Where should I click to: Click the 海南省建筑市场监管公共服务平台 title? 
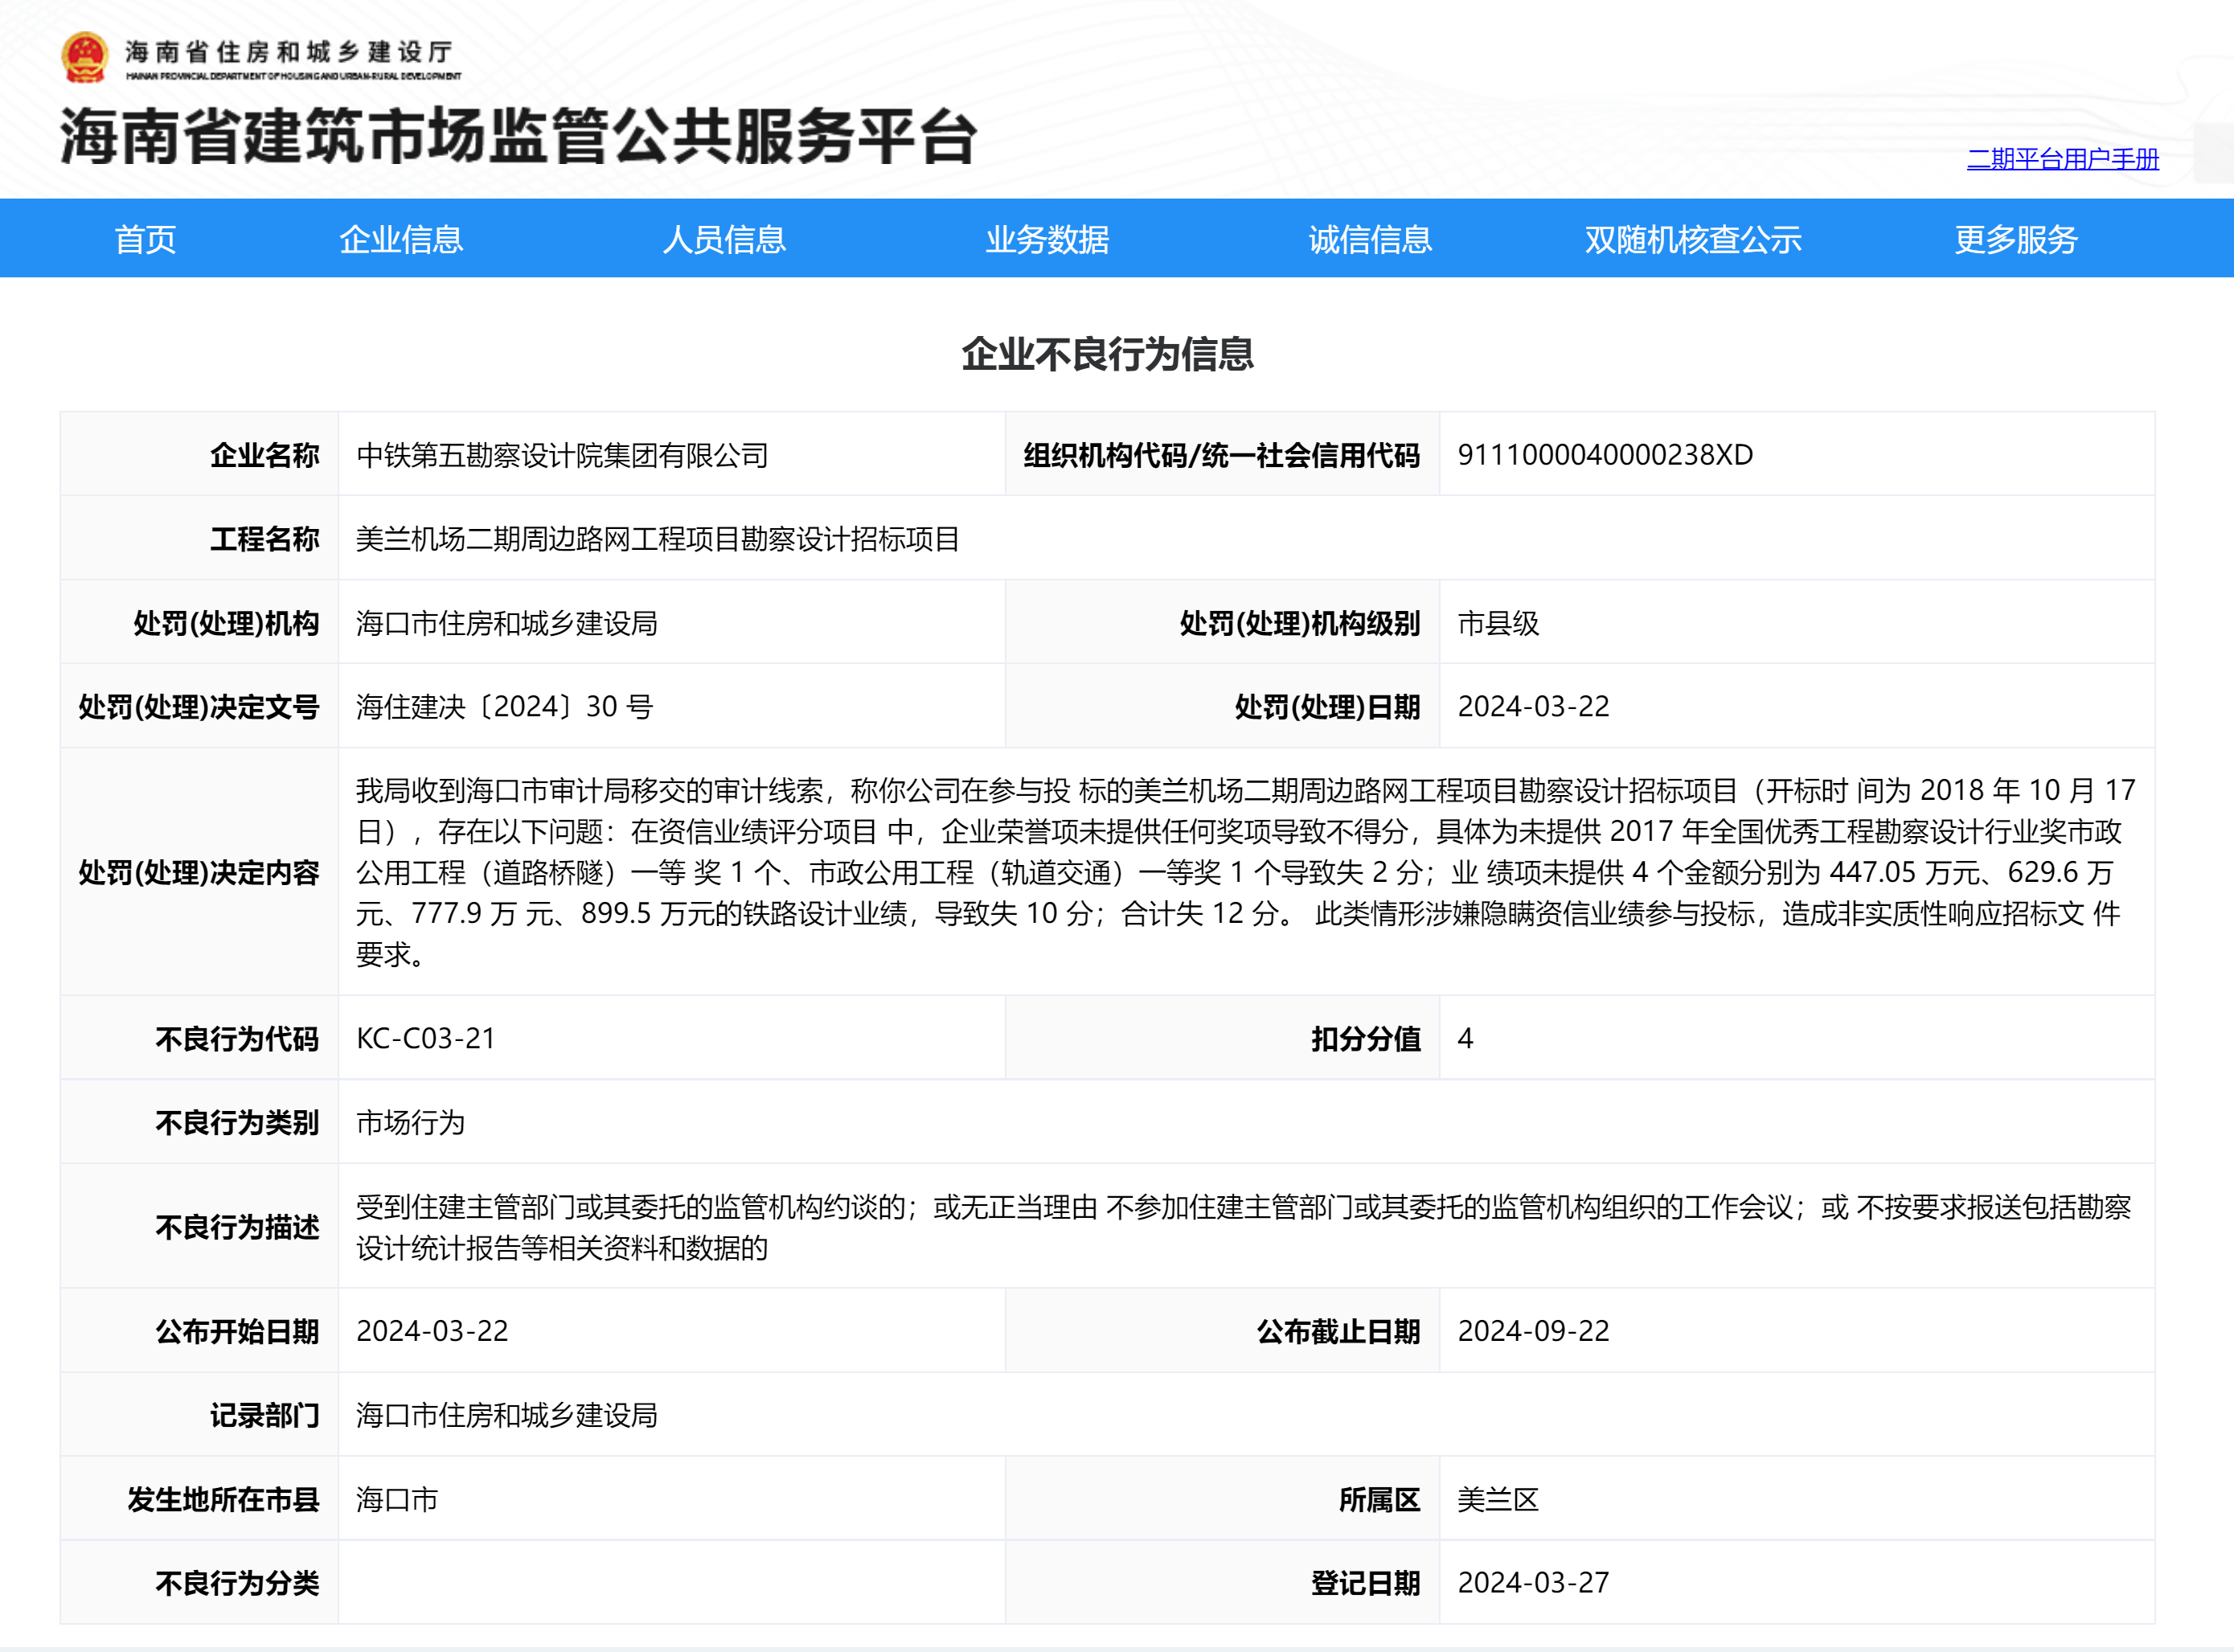pos(518,136)
